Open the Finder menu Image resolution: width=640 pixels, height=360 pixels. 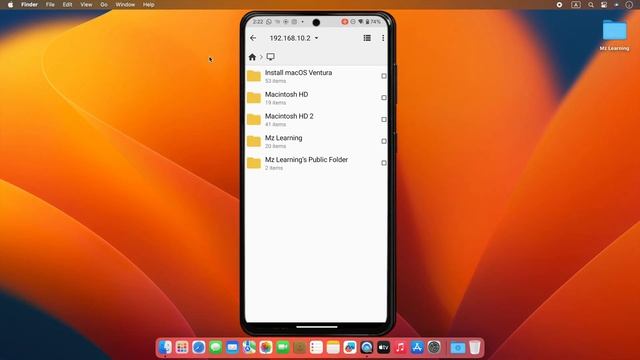29,4
